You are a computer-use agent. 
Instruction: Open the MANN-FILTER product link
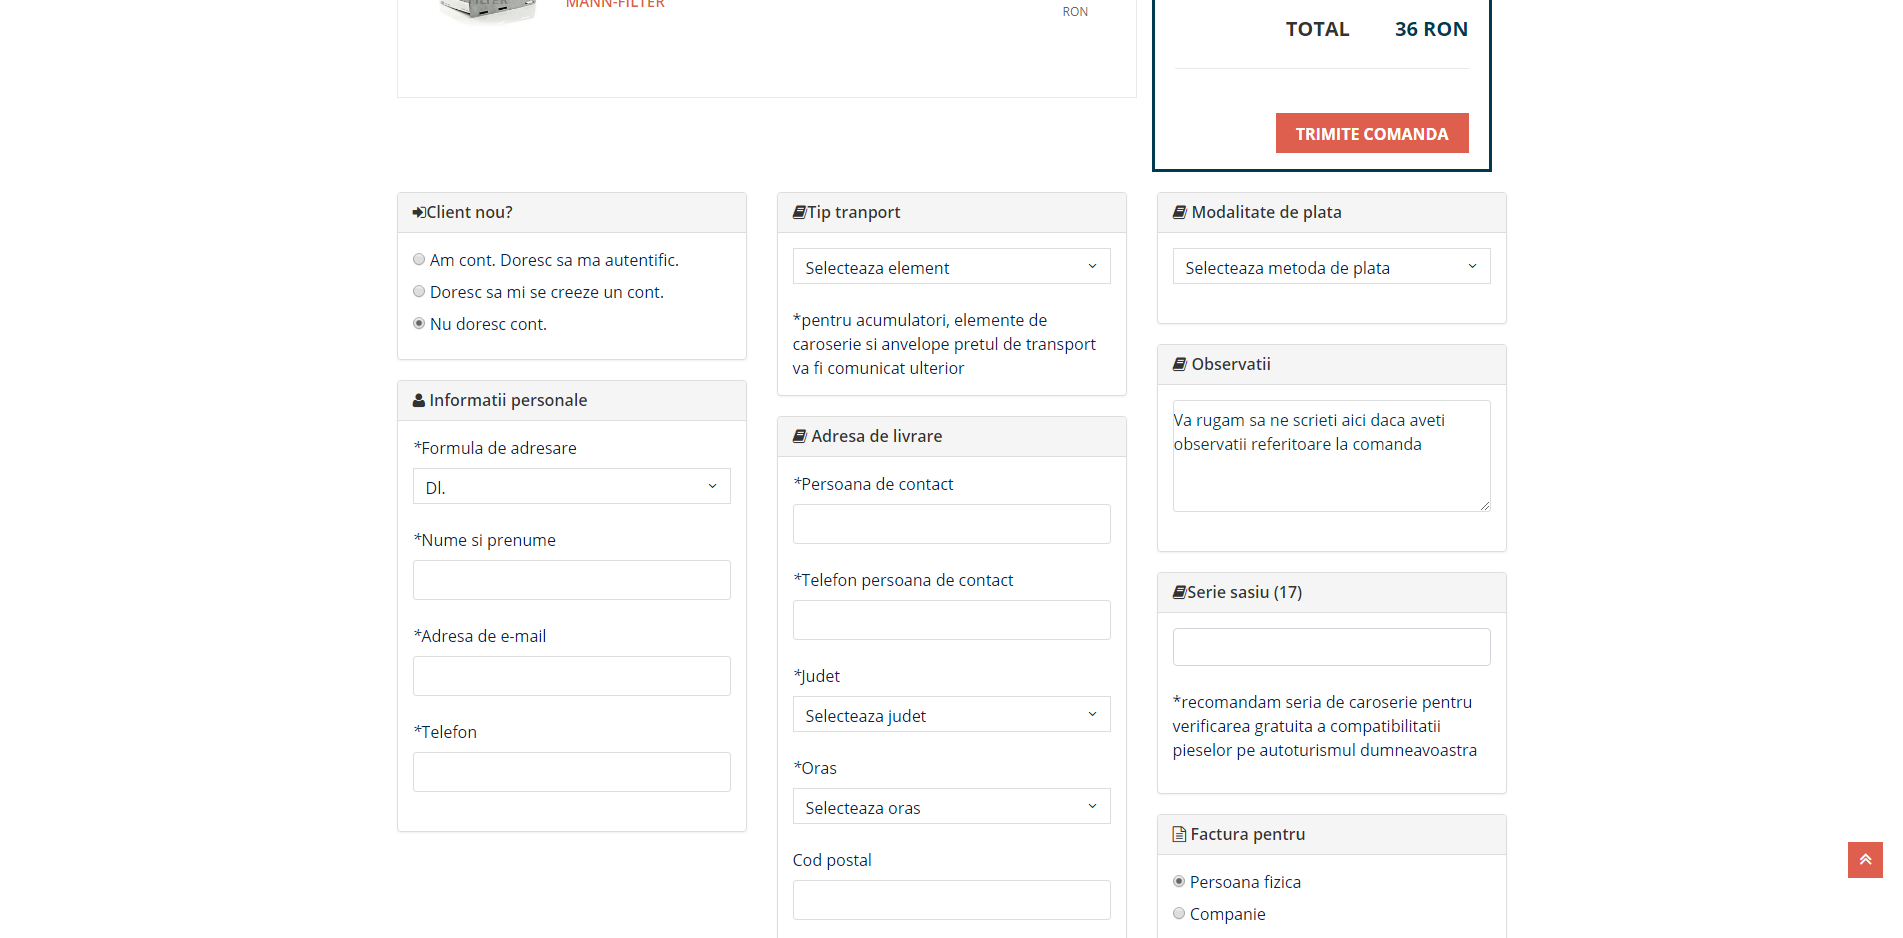(x=615, y=4)
